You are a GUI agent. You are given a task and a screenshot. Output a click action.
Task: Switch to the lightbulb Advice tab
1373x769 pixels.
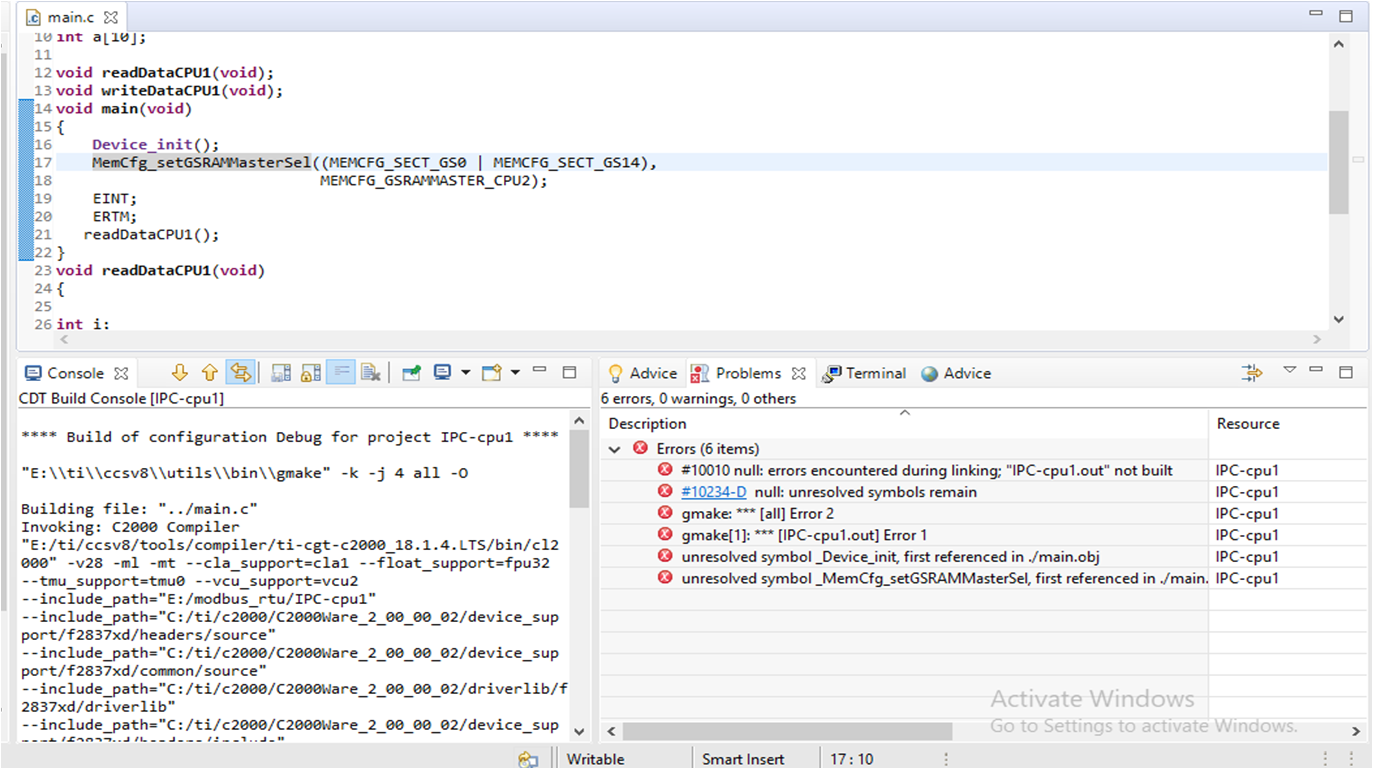coord(643,373)
